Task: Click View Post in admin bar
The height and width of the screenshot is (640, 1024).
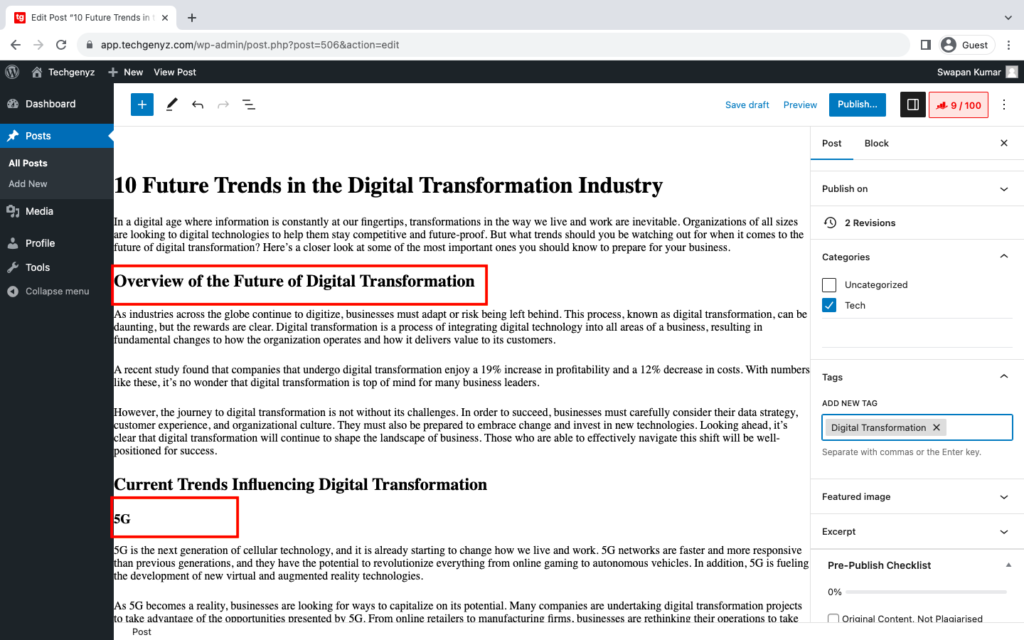Action: click(174, 72)
